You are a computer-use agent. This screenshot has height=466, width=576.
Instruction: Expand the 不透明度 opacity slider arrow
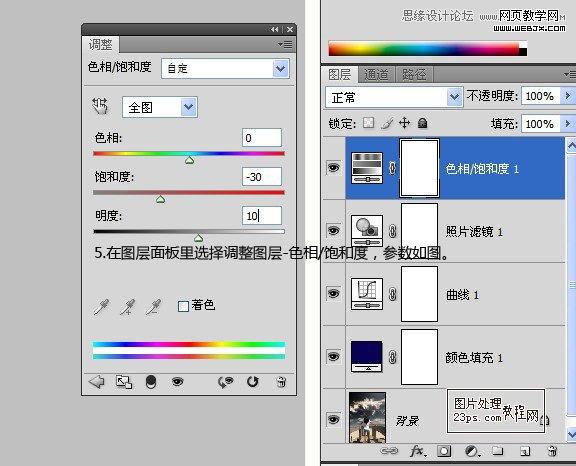(568, 96)
